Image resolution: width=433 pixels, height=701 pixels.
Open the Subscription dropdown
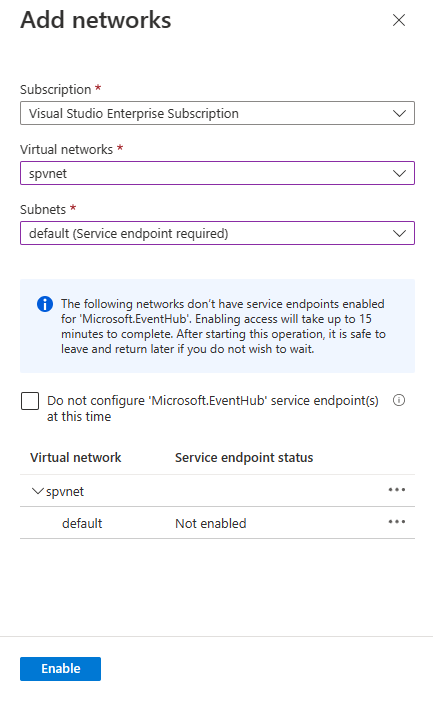click(217, 113)
